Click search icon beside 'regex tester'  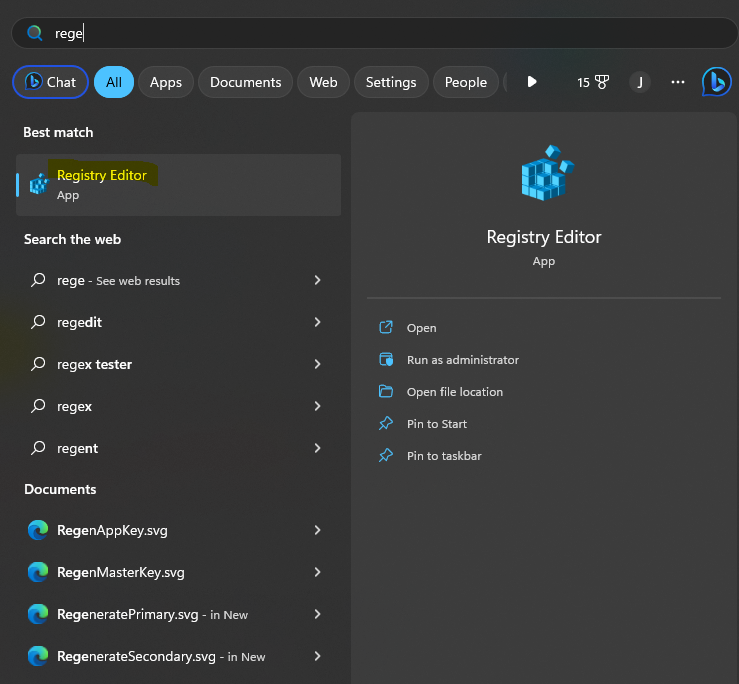38,364
